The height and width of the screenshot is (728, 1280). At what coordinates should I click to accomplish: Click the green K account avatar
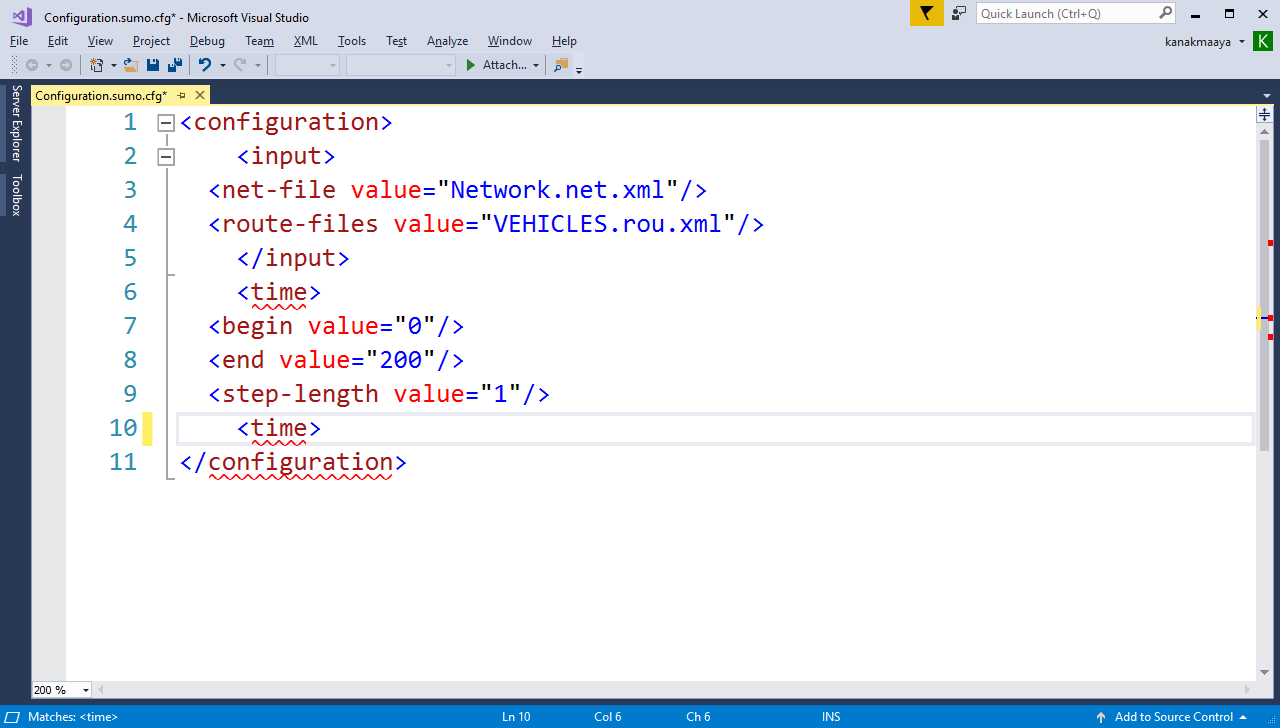coord(1263,41)
